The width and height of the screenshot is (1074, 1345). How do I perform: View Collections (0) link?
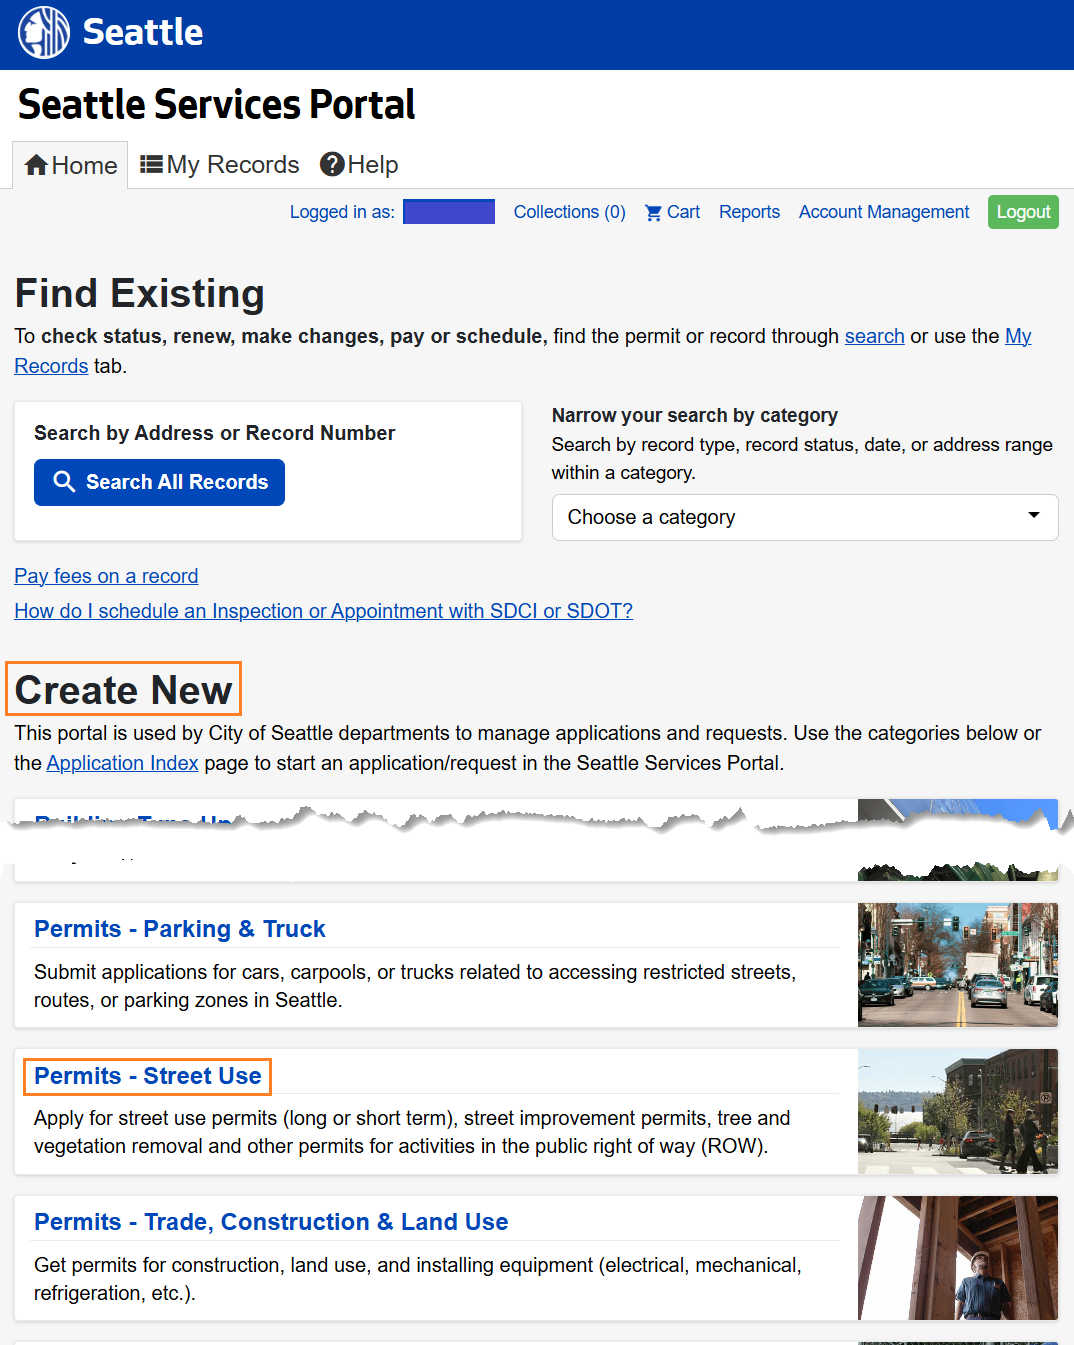coord(569,212)
